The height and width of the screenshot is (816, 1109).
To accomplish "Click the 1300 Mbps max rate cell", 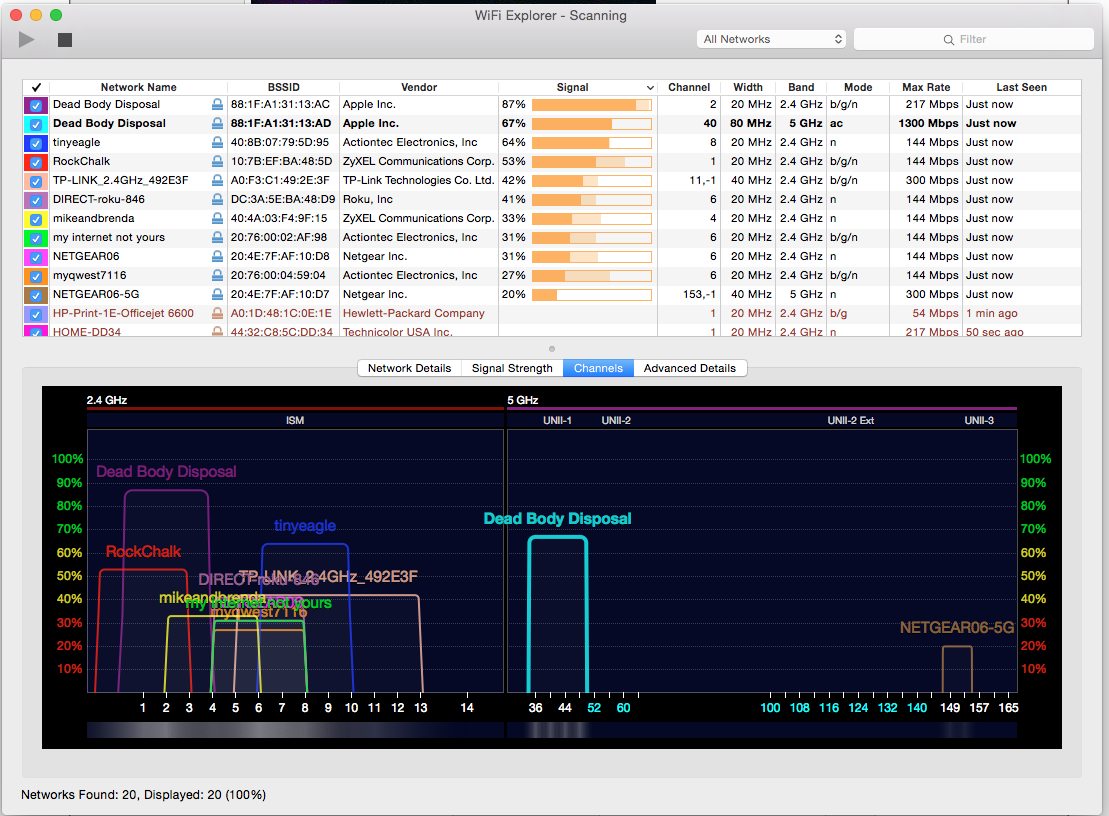I will (928, 123).
